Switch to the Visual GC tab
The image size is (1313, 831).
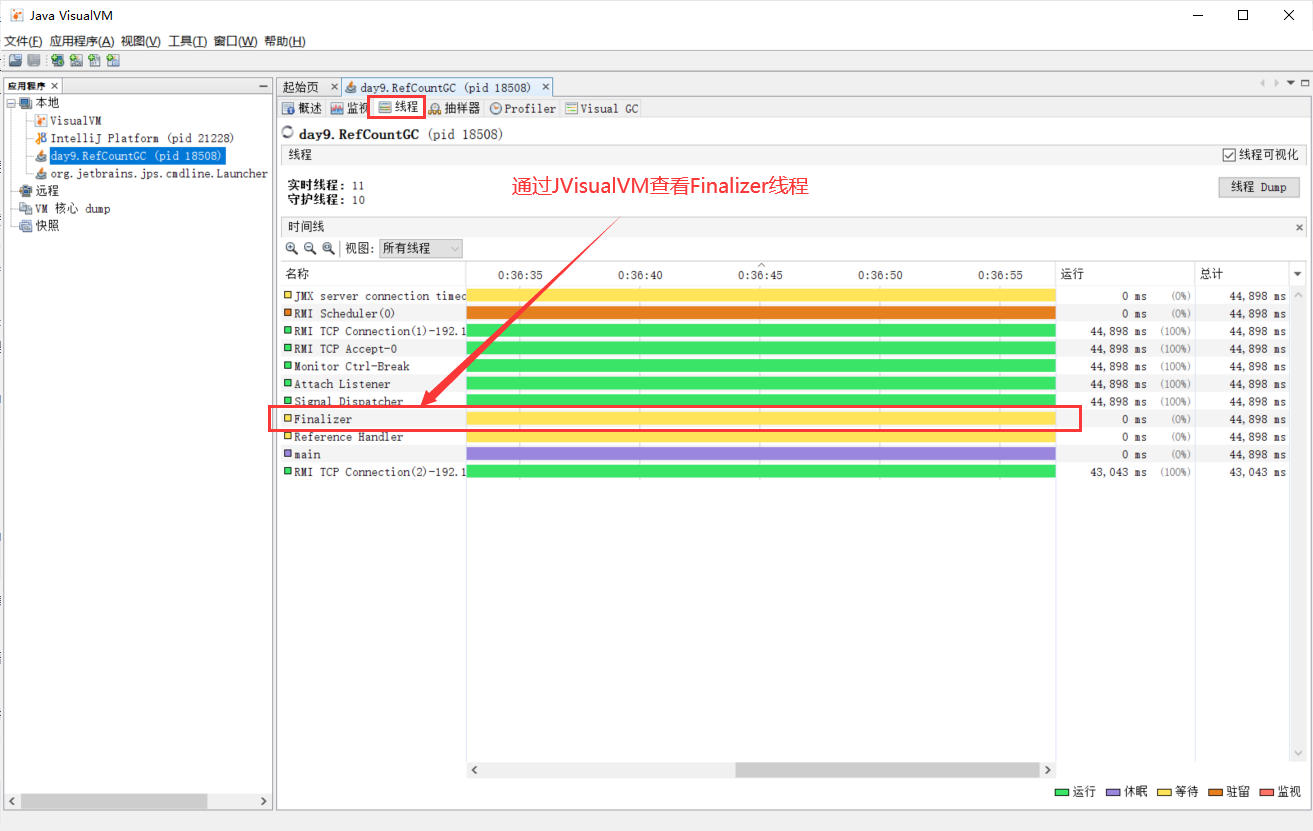(601, 108)
